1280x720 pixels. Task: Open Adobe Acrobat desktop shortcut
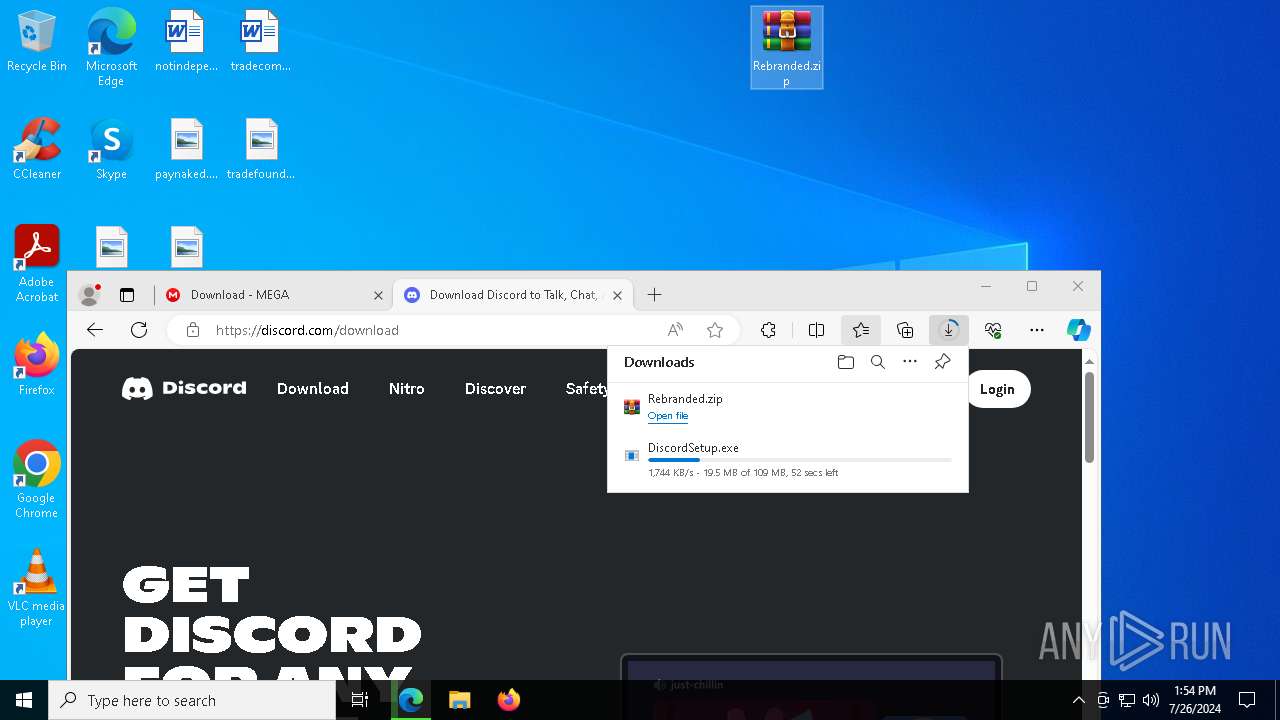37,264
